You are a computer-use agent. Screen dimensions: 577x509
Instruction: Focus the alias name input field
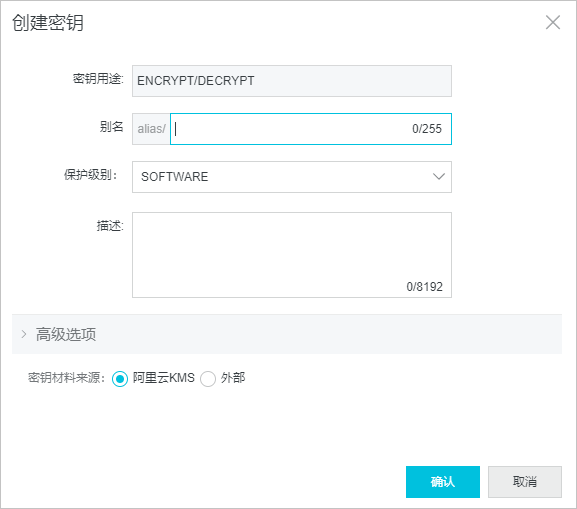(x=311, y=129)
